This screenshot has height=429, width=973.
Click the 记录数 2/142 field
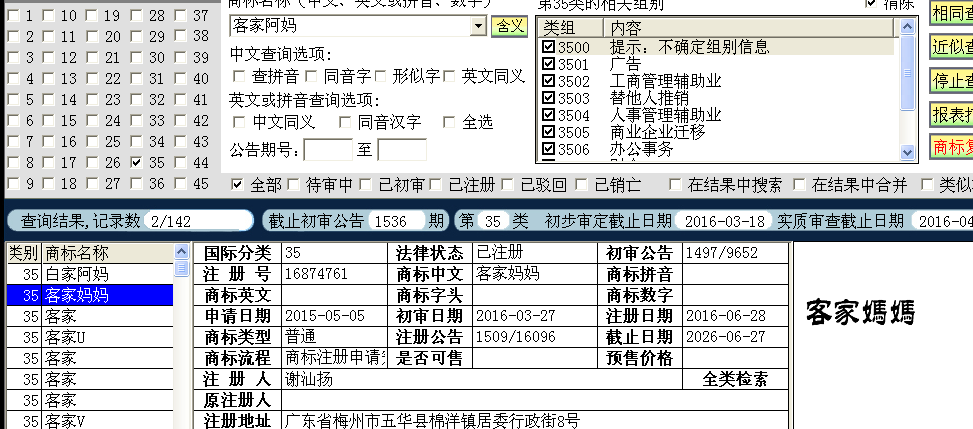[197, 221]
